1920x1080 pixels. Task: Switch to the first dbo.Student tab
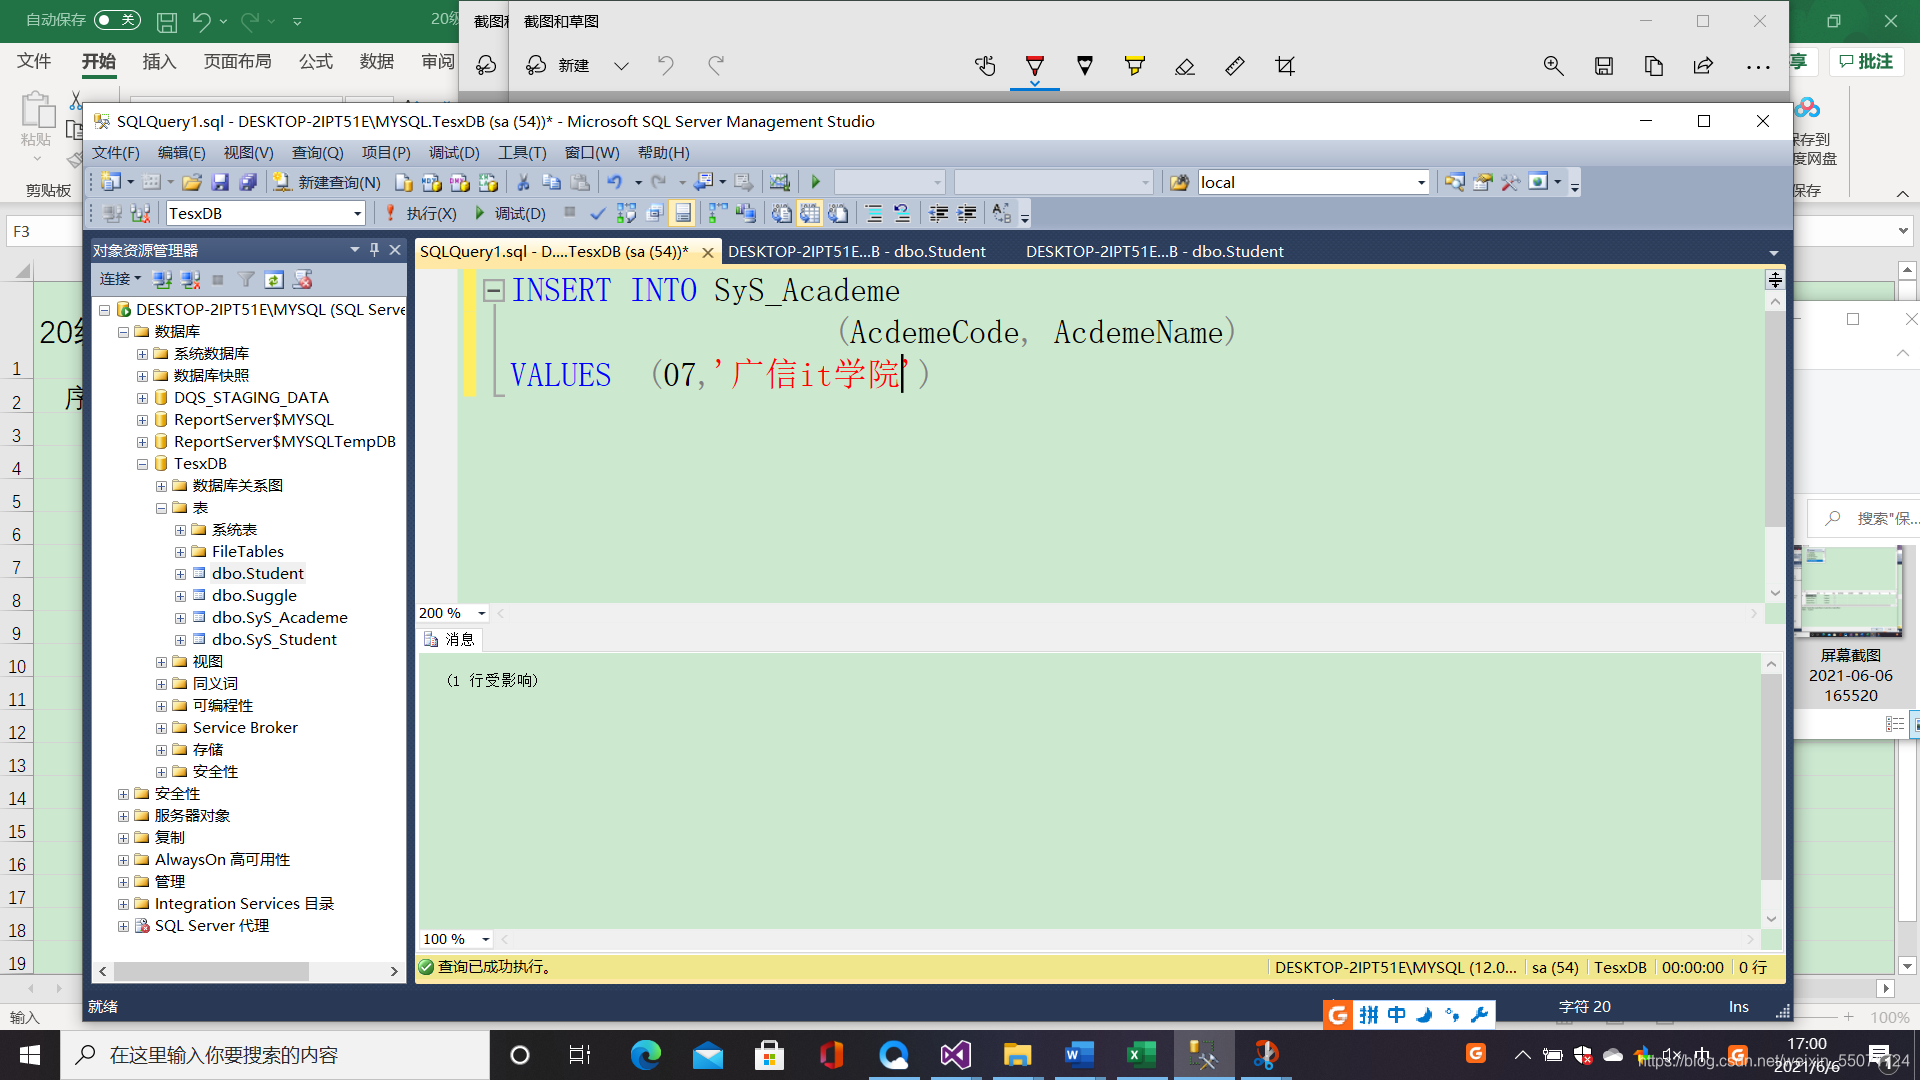pos(857,251)
